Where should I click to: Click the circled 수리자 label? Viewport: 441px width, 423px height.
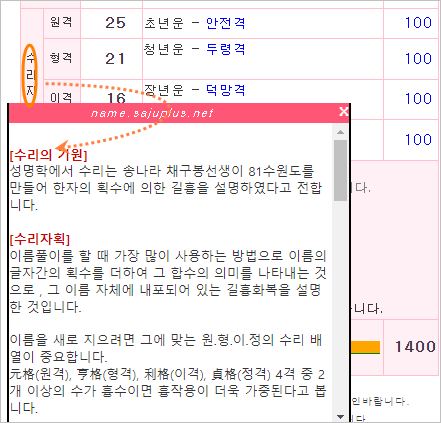pyautogui.click(x=30, y=76)
